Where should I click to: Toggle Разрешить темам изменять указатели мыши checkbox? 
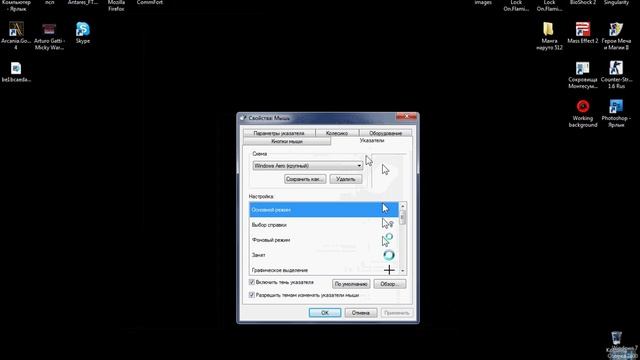(252, 295)
